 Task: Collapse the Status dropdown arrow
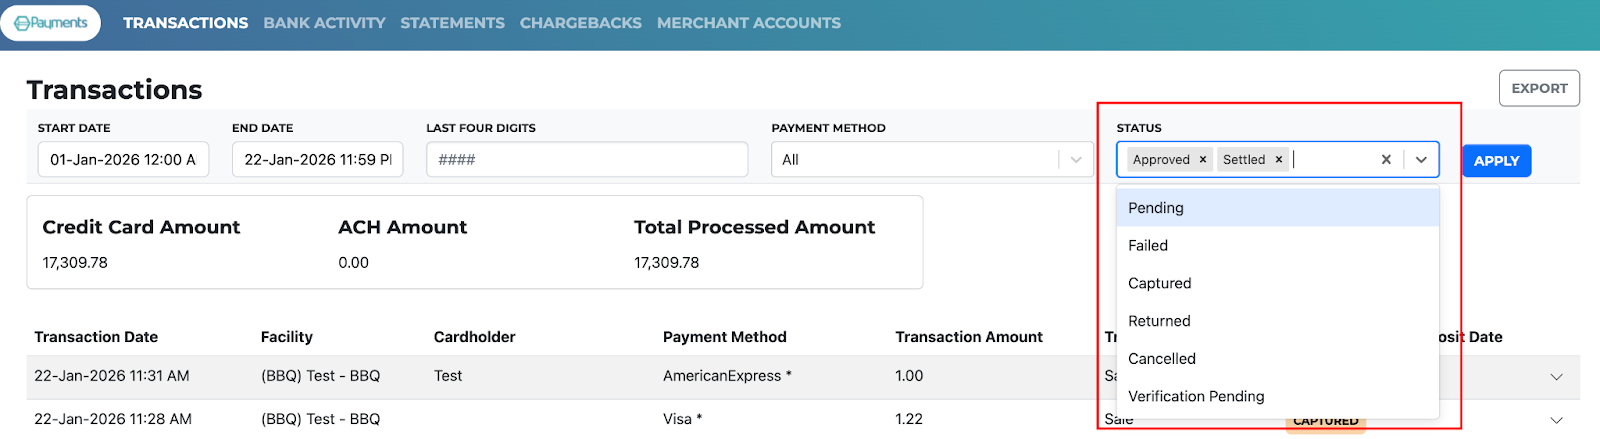(x=1421, y=160)
